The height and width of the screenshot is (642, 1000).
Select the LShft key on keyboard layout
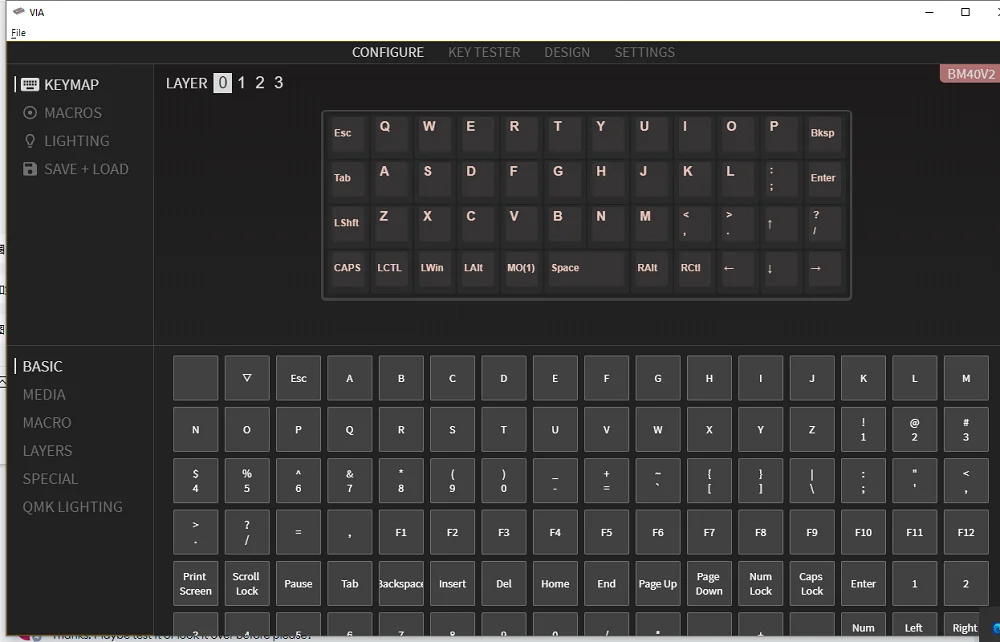(x=346, y=223)
